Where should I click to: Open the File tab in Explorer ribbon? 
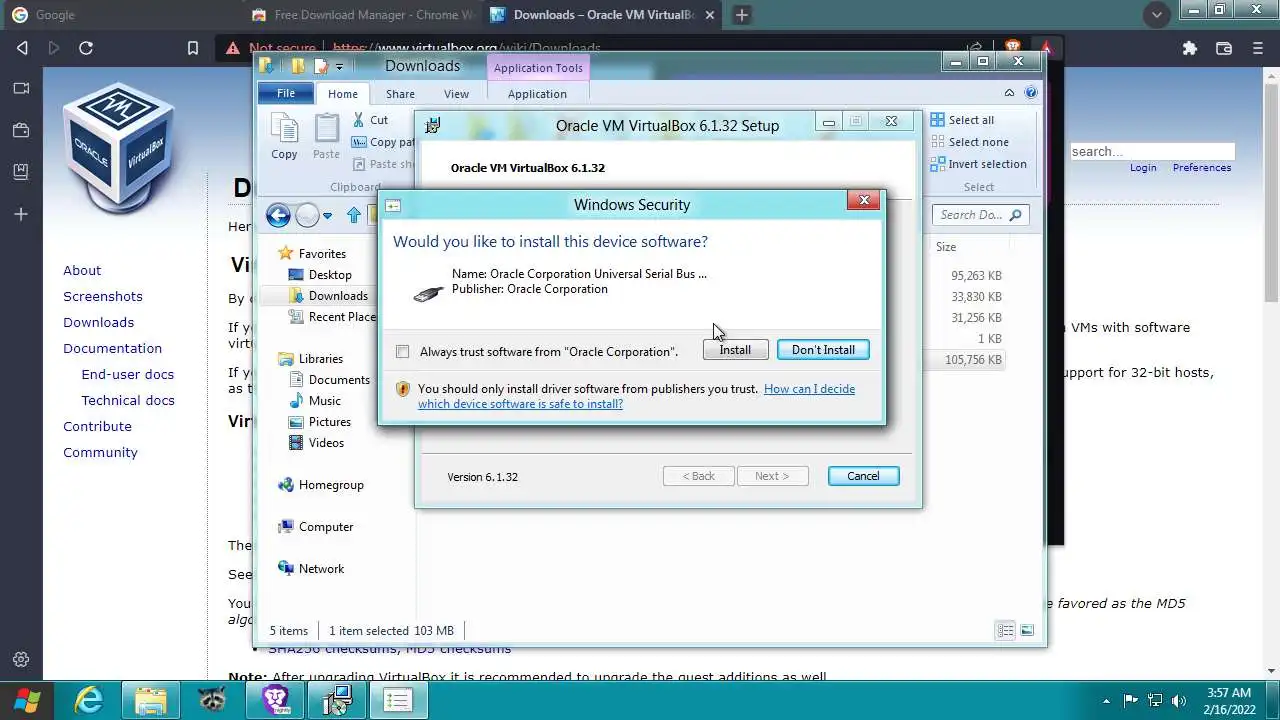(x=286, y=93)
